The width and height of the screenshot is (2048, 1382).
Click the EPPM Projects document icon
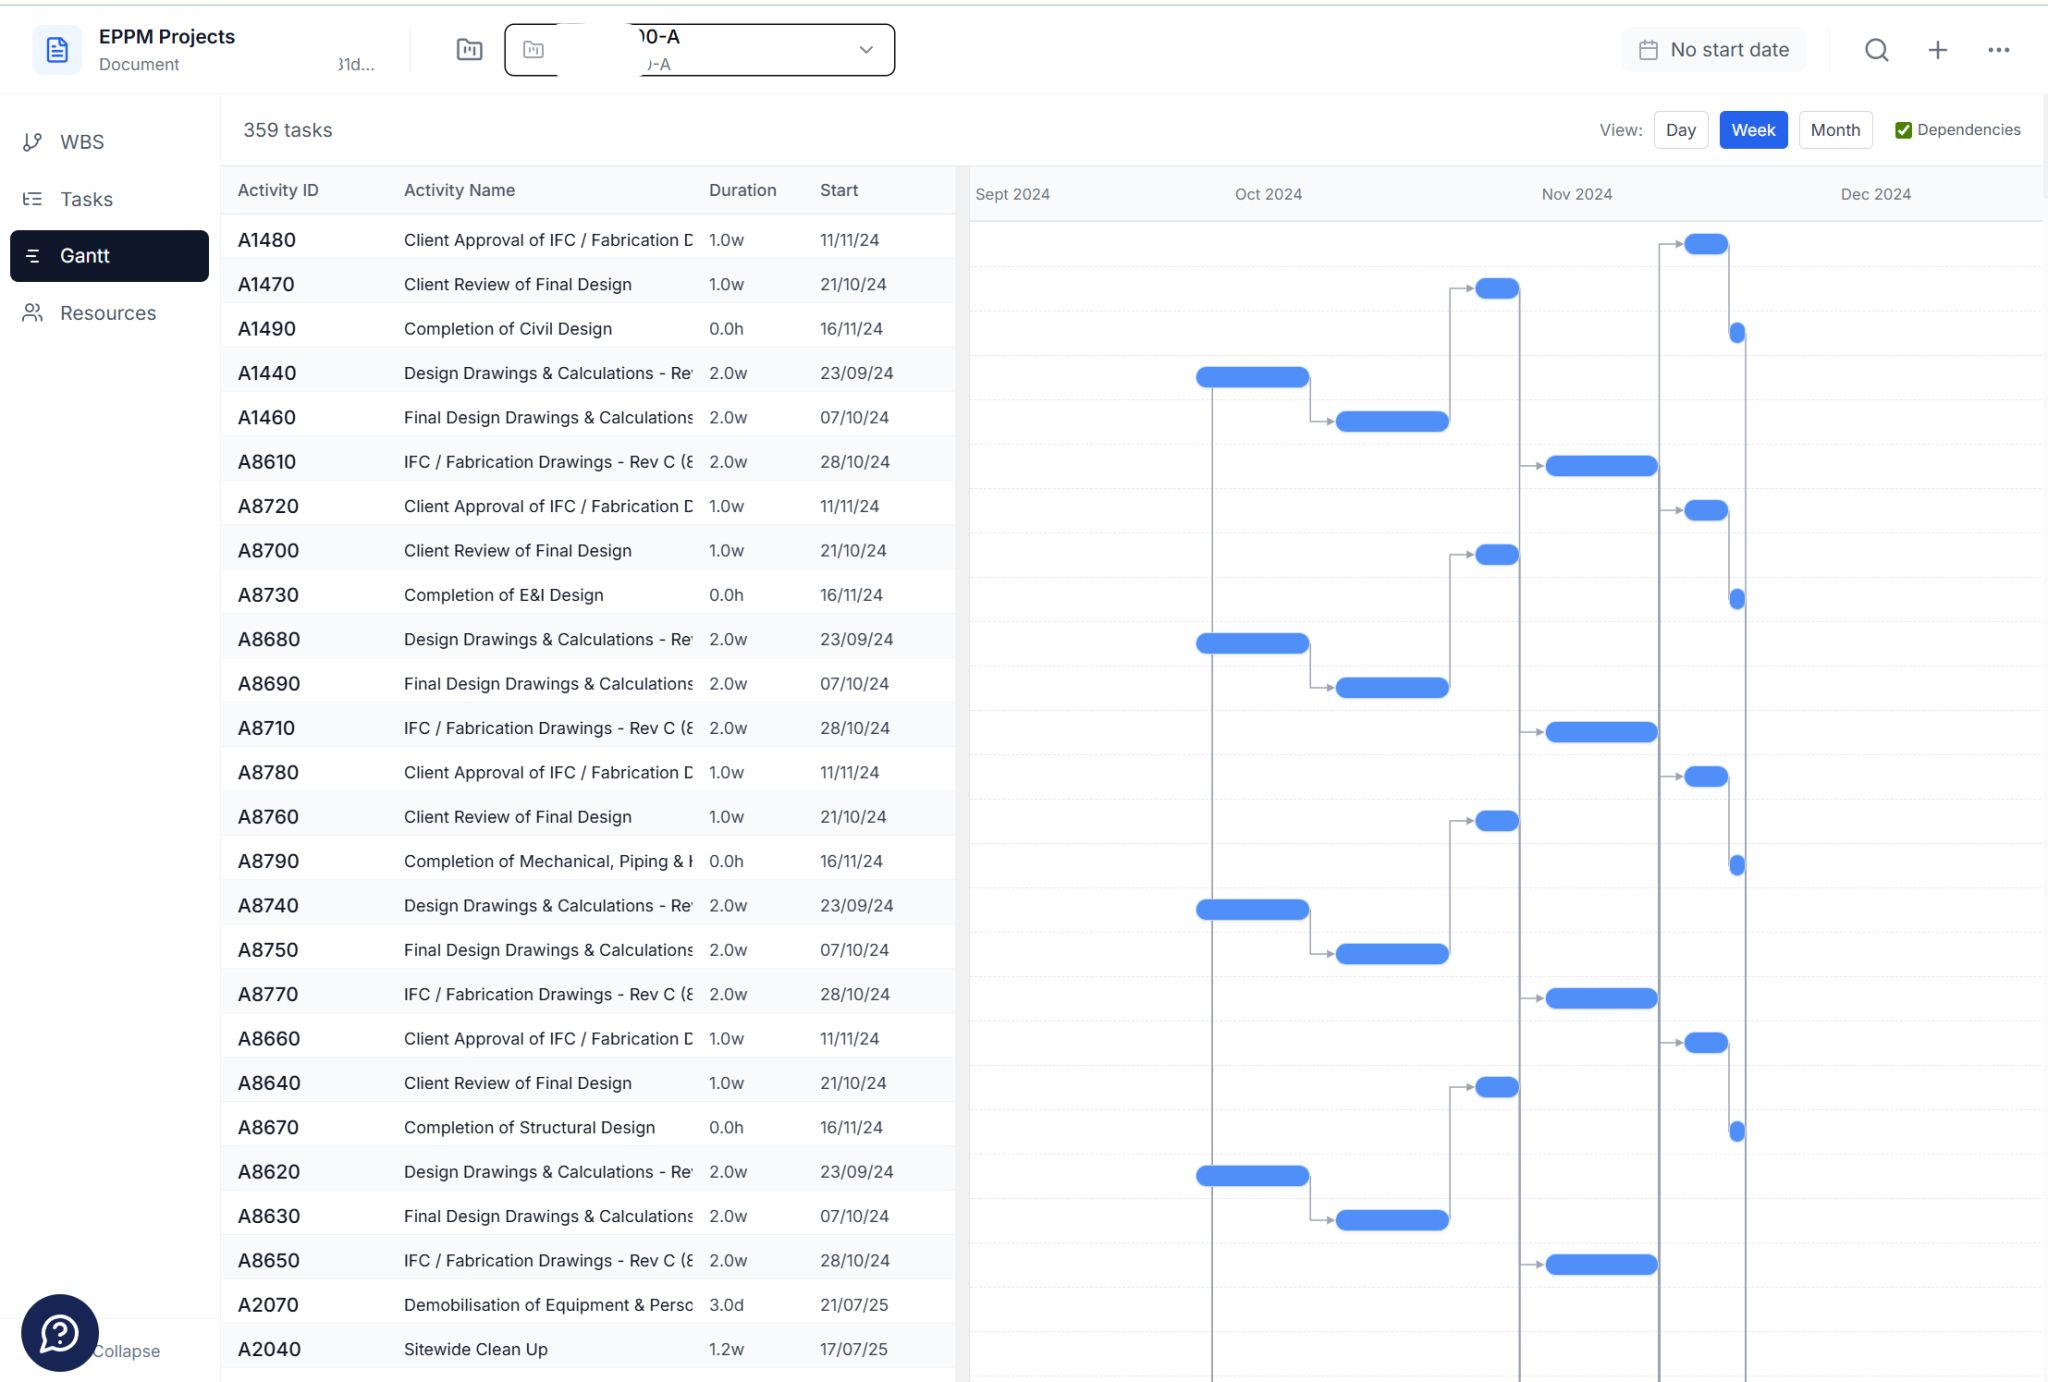tap(57, 50)
